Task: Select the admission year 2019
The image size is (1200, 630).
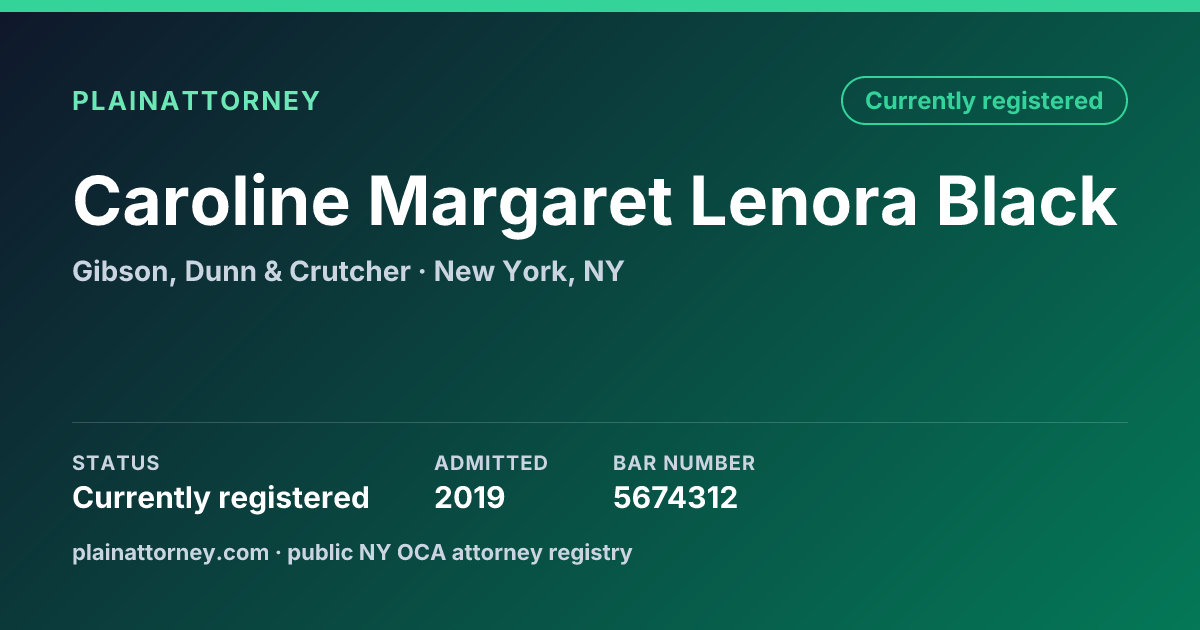Action: [x=470, y=498]
